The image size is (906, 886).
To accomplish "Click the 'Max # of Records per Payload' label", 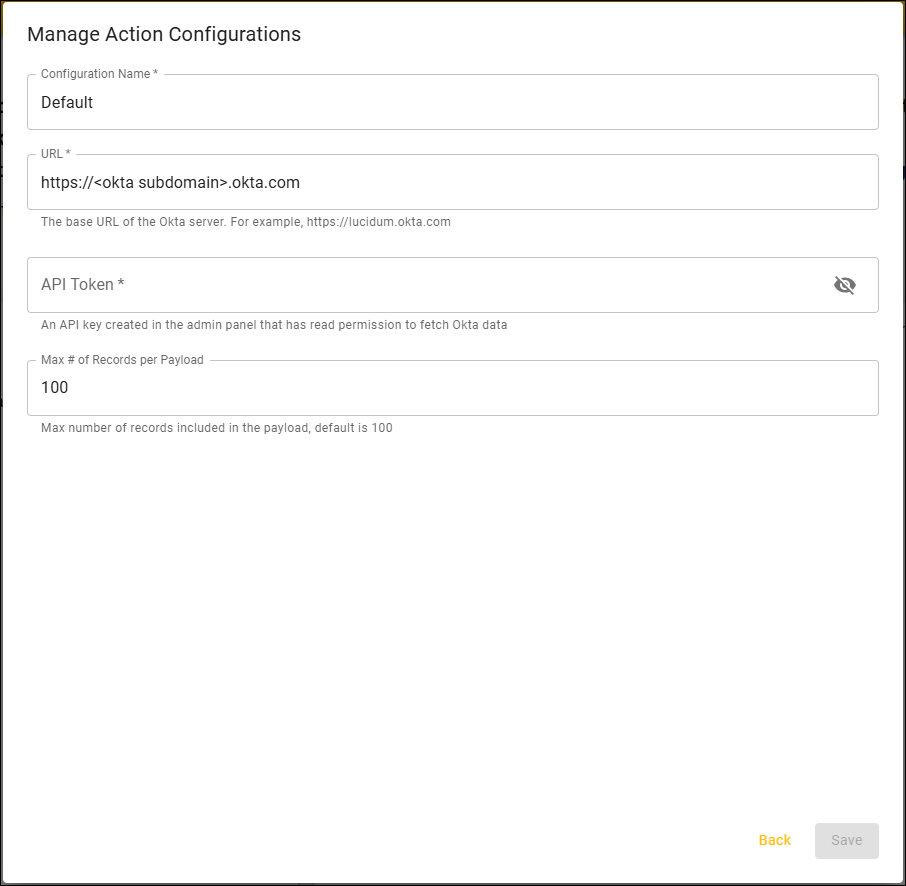I will tap(122, 359).
